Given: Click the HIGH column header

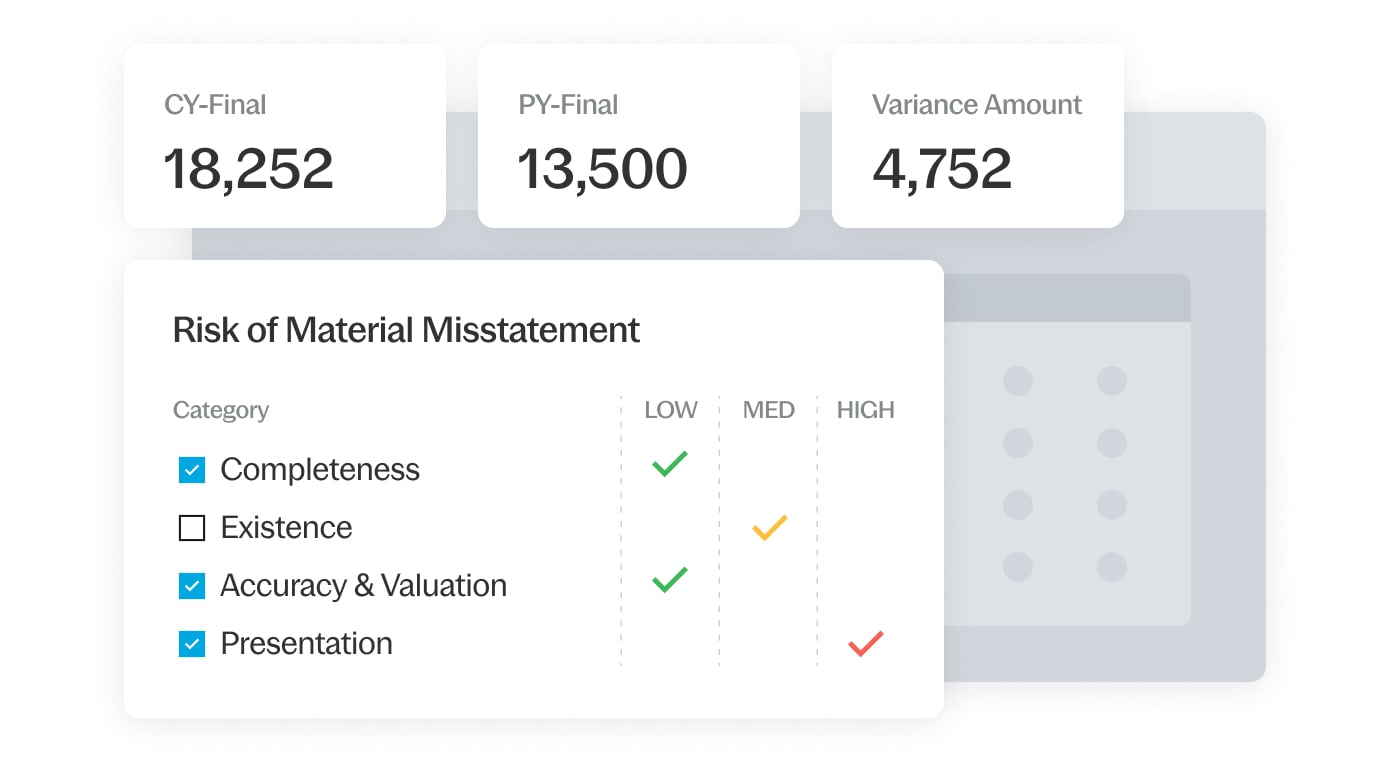Looking at the screenshot, I should click(865, 410).
